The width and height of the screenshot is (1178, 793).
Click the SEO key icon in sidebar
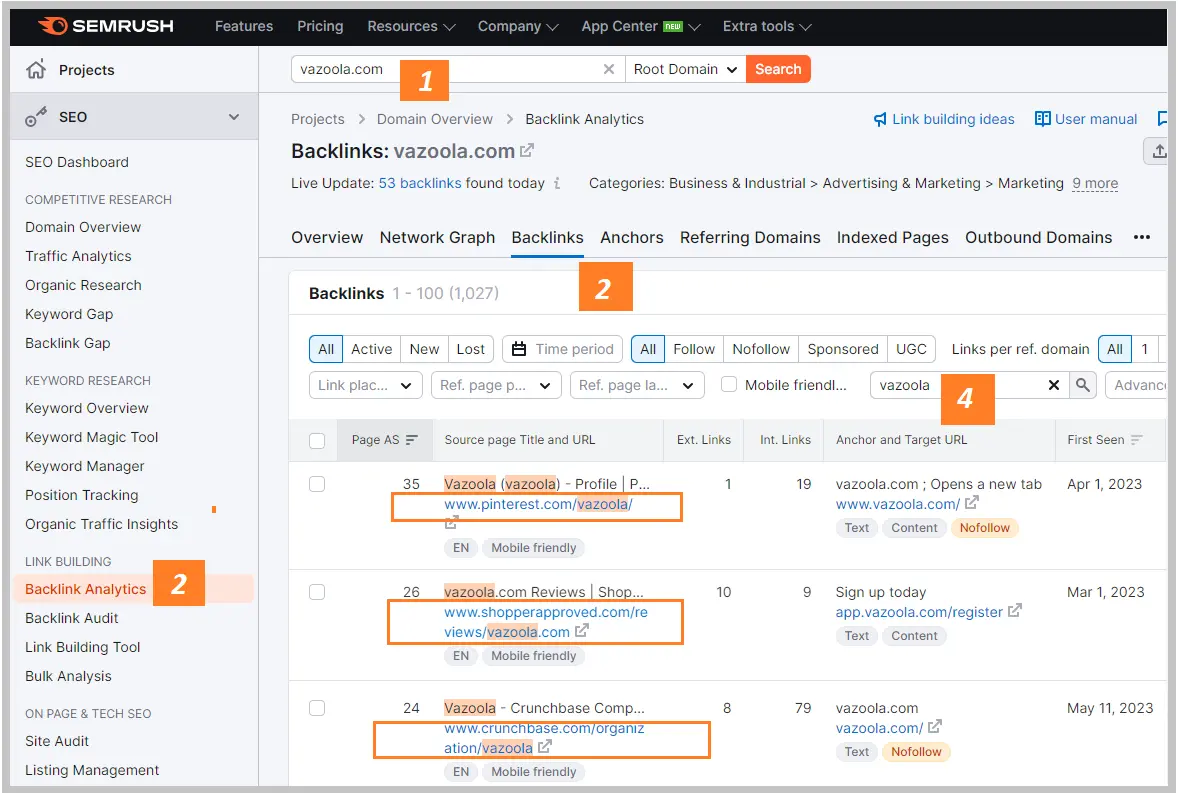35,116
